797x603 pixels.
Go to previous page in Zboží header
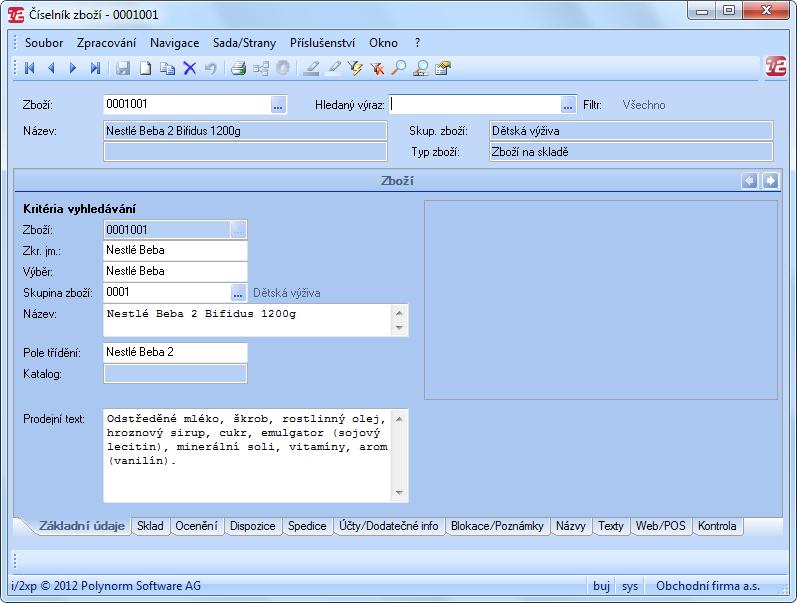749,180
